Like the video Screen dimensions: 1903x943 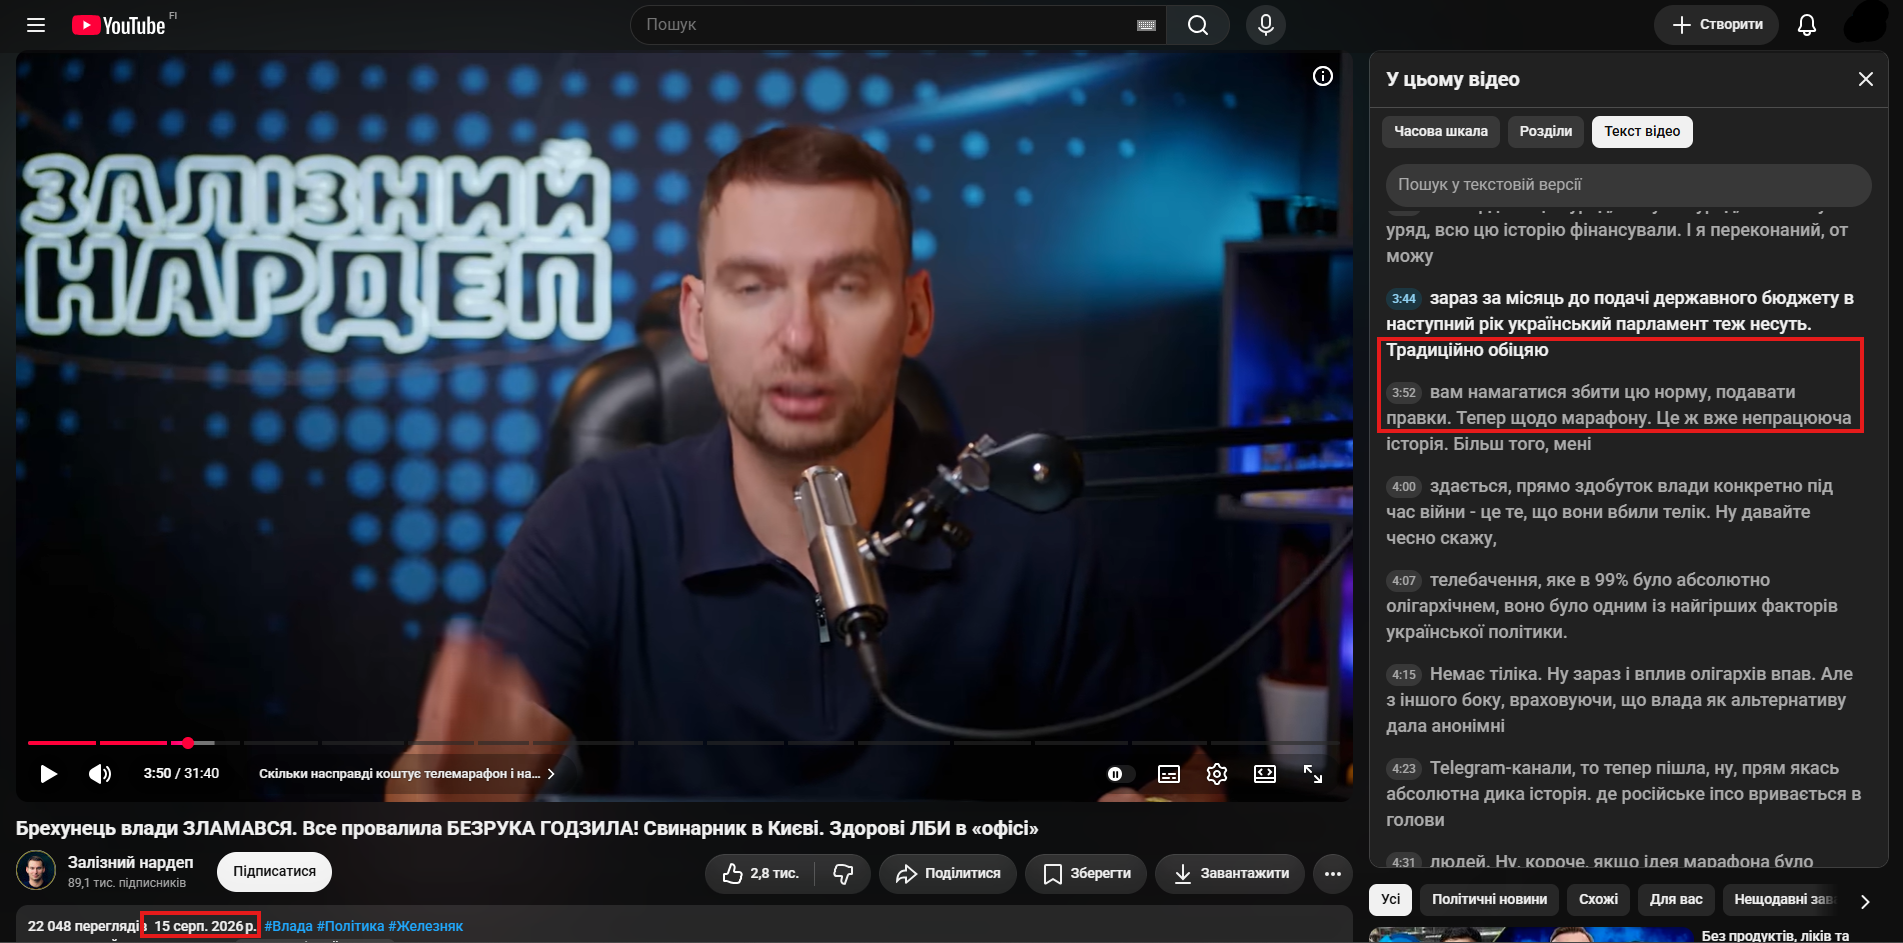(x=760, y=874)
